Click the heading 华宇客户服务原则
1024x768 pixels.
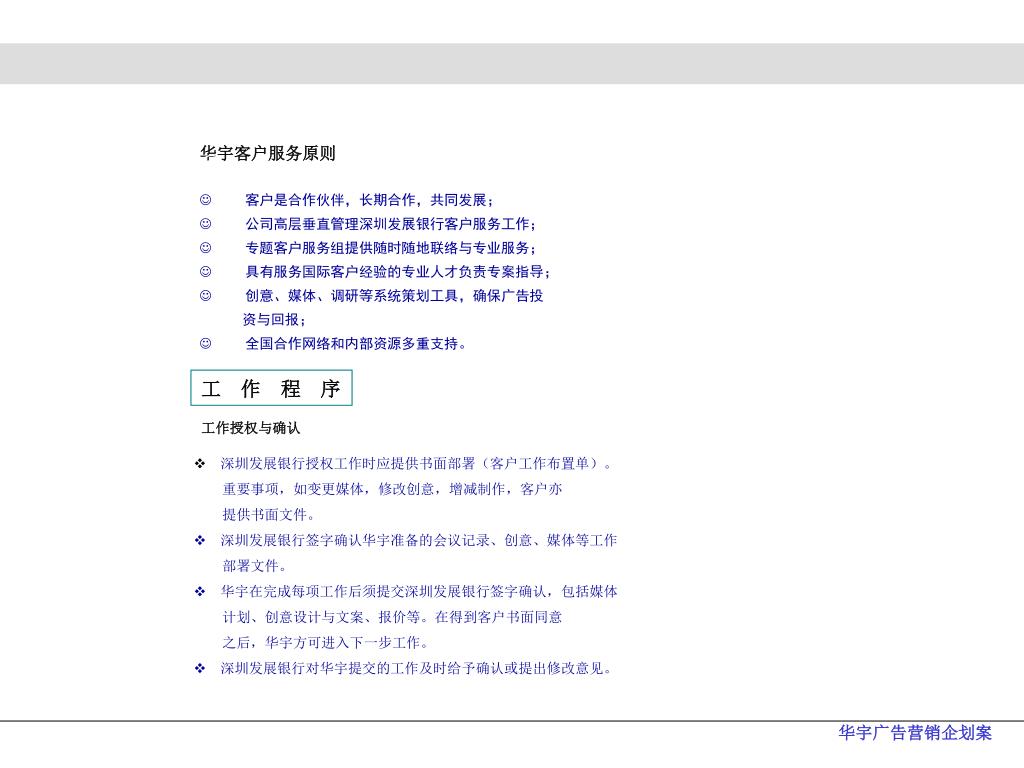tap(268, 153)
